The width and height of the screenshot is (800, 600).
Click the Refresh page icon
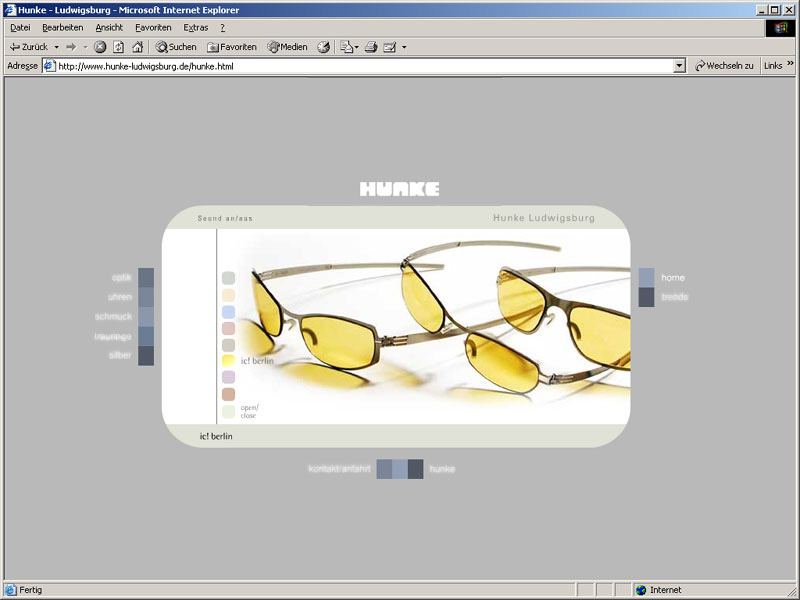click(118, 47)
